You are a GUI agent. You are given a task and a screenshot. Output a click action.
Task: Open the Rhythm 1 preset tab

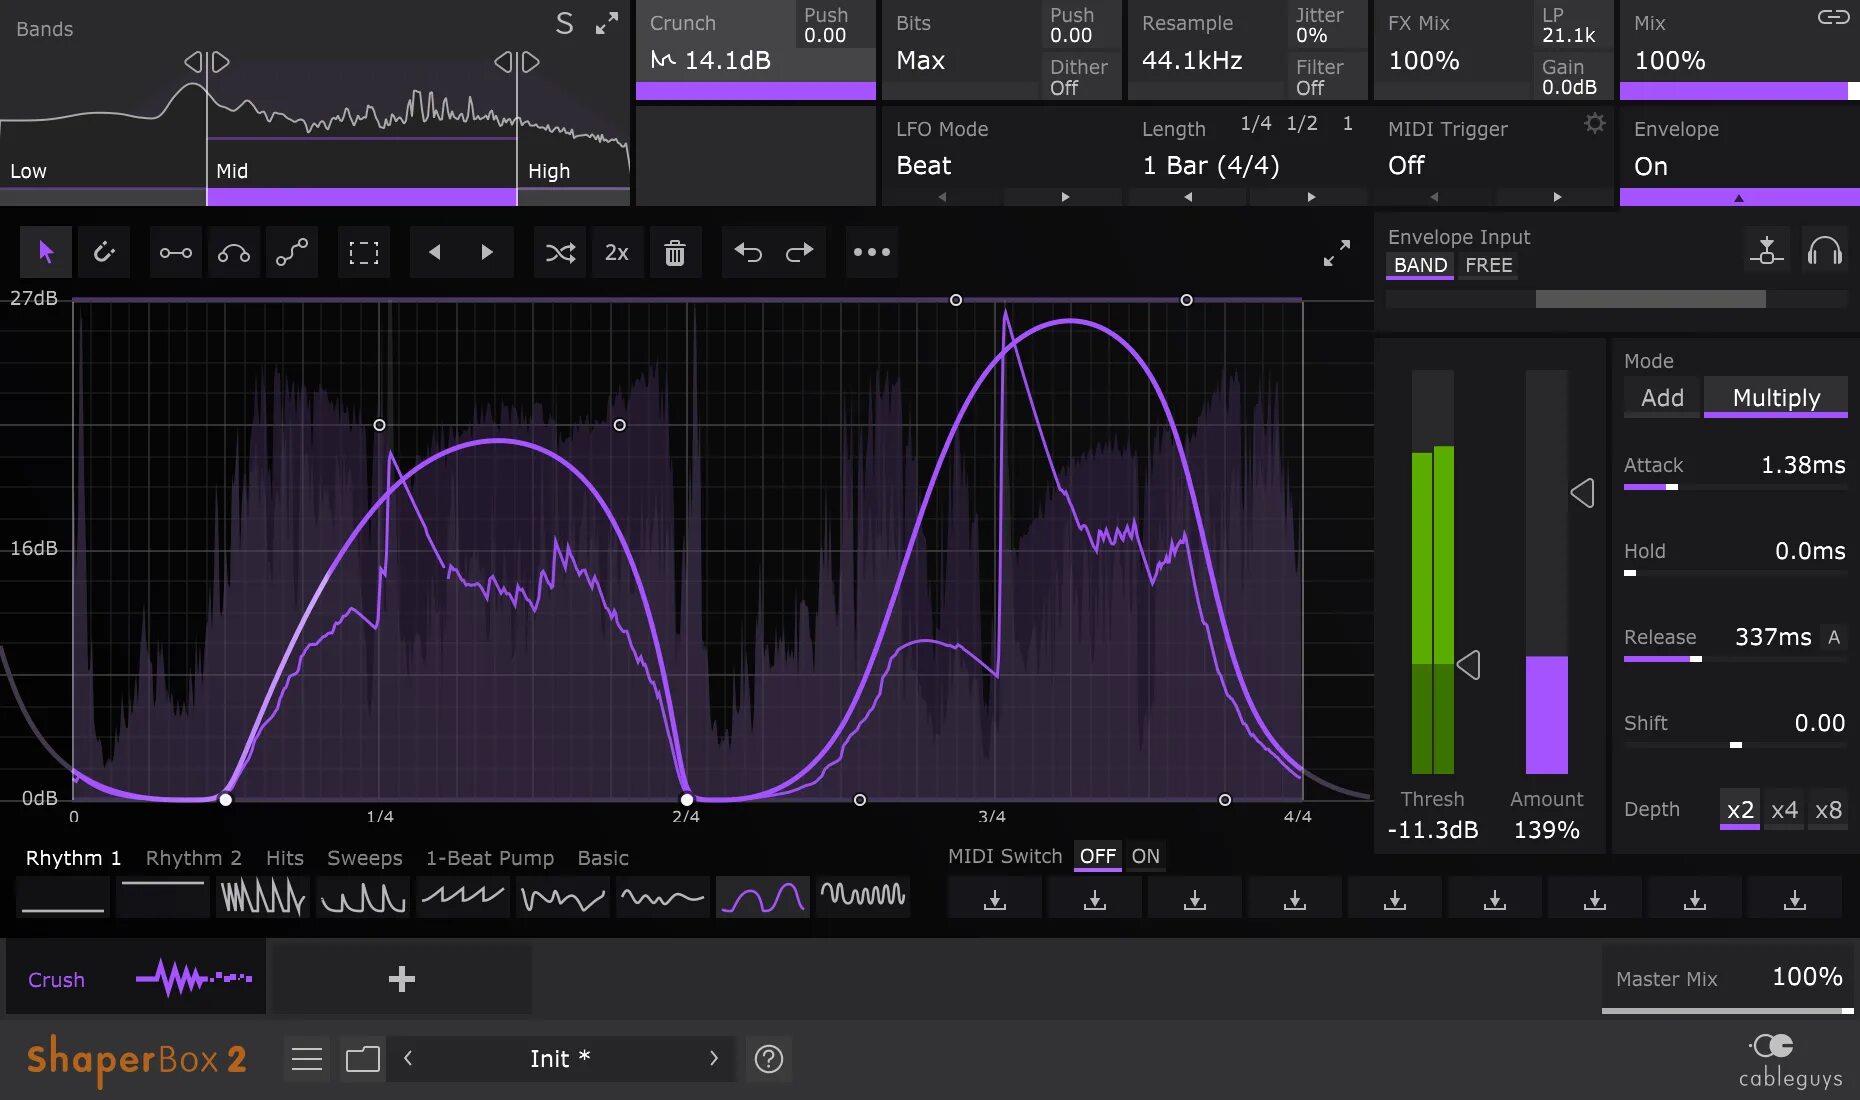[73, 858]
